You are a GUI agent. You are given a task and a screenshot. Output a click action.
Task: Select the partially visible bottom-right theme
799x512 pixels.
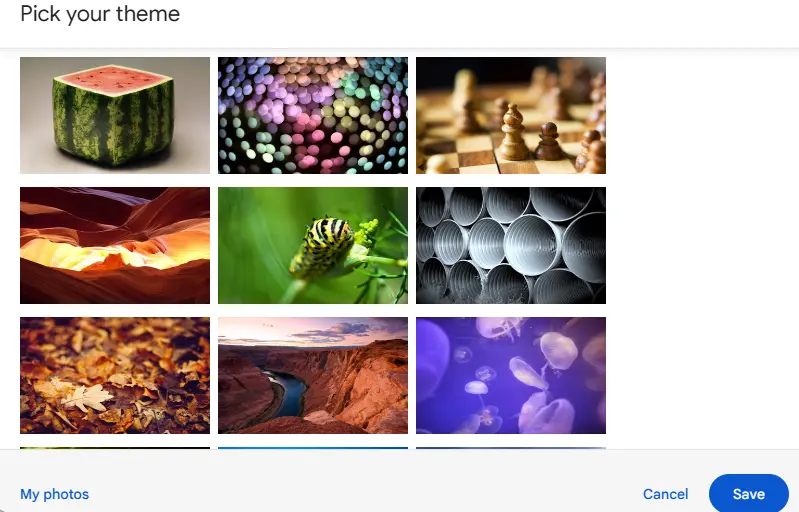pyautogui.click(x=511, y=448)
